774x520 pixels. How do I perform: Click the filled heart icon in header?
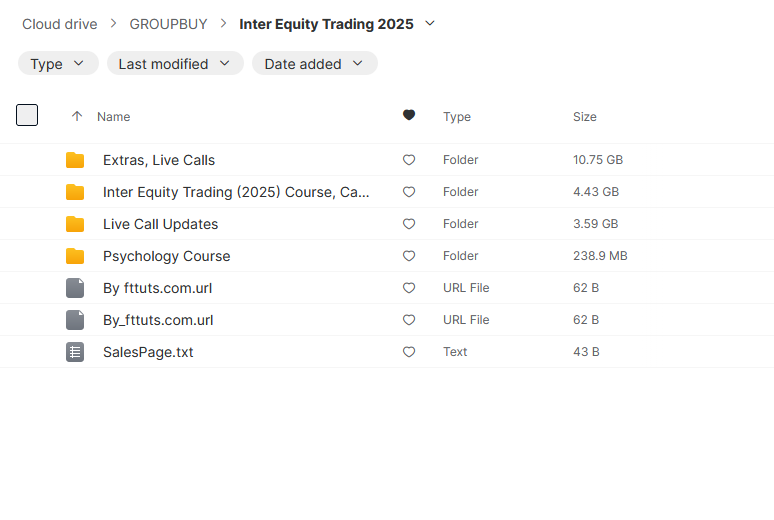pyautogui.click(x=409, y=116)
